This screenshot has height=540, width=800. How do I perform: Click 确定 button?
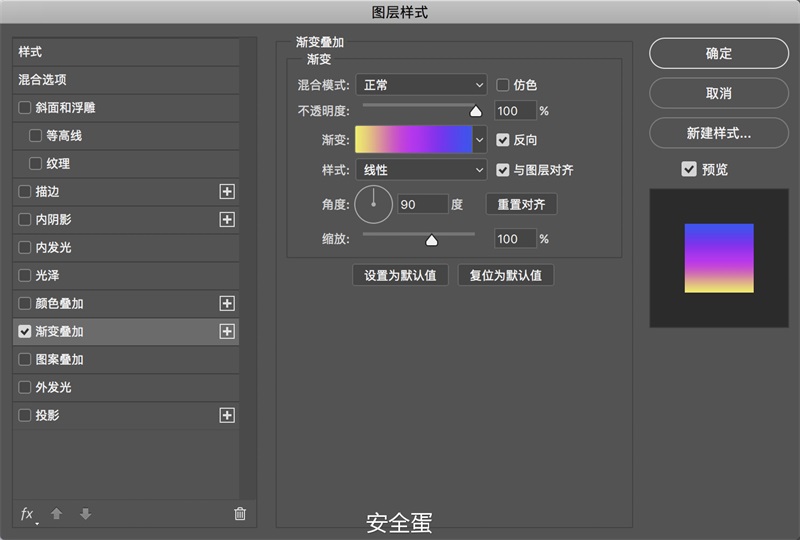click(x=719, y=53)
